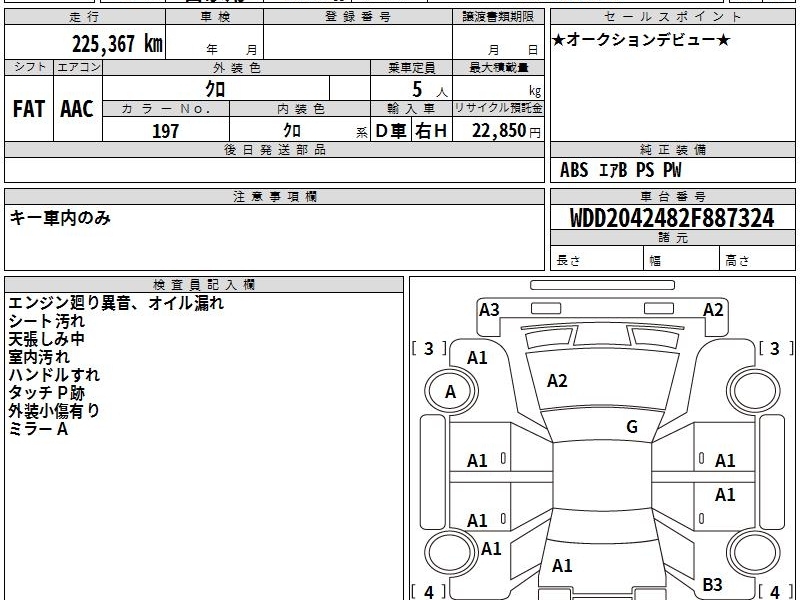Select the 高さ dimension cell

click(757, 259)
